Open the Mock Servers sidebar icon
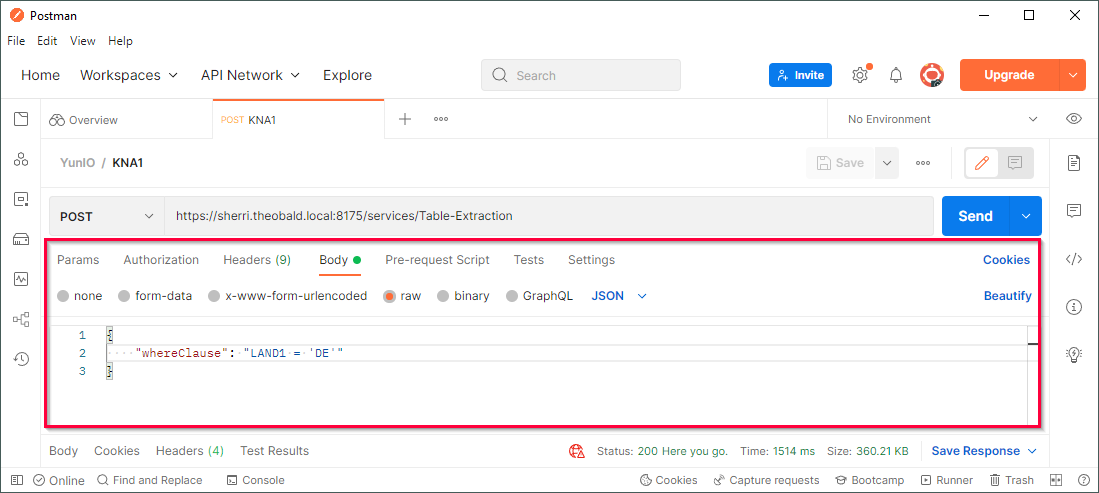This screenshot has width=1099, height=493. click(21, 239)
